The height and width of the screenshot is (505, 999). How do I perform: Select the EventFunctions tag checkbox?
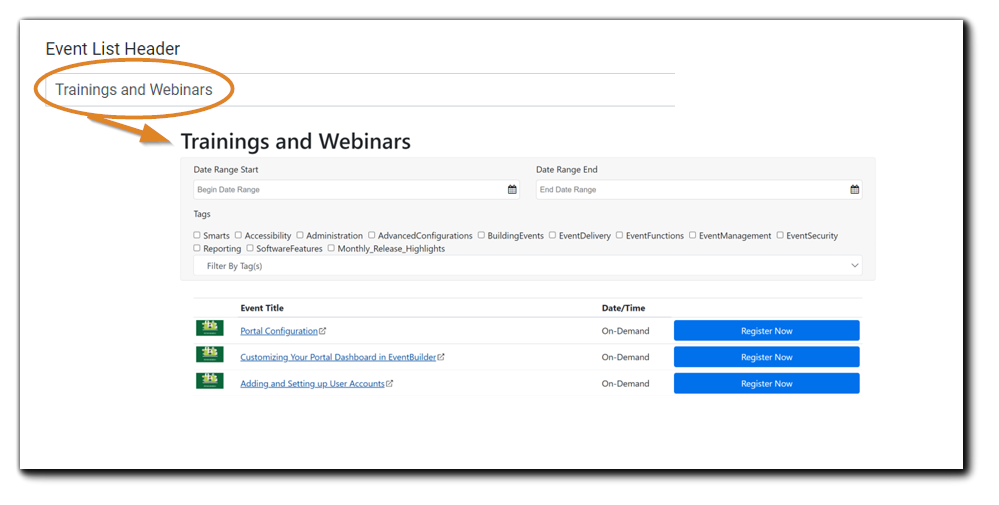point(619,235)
